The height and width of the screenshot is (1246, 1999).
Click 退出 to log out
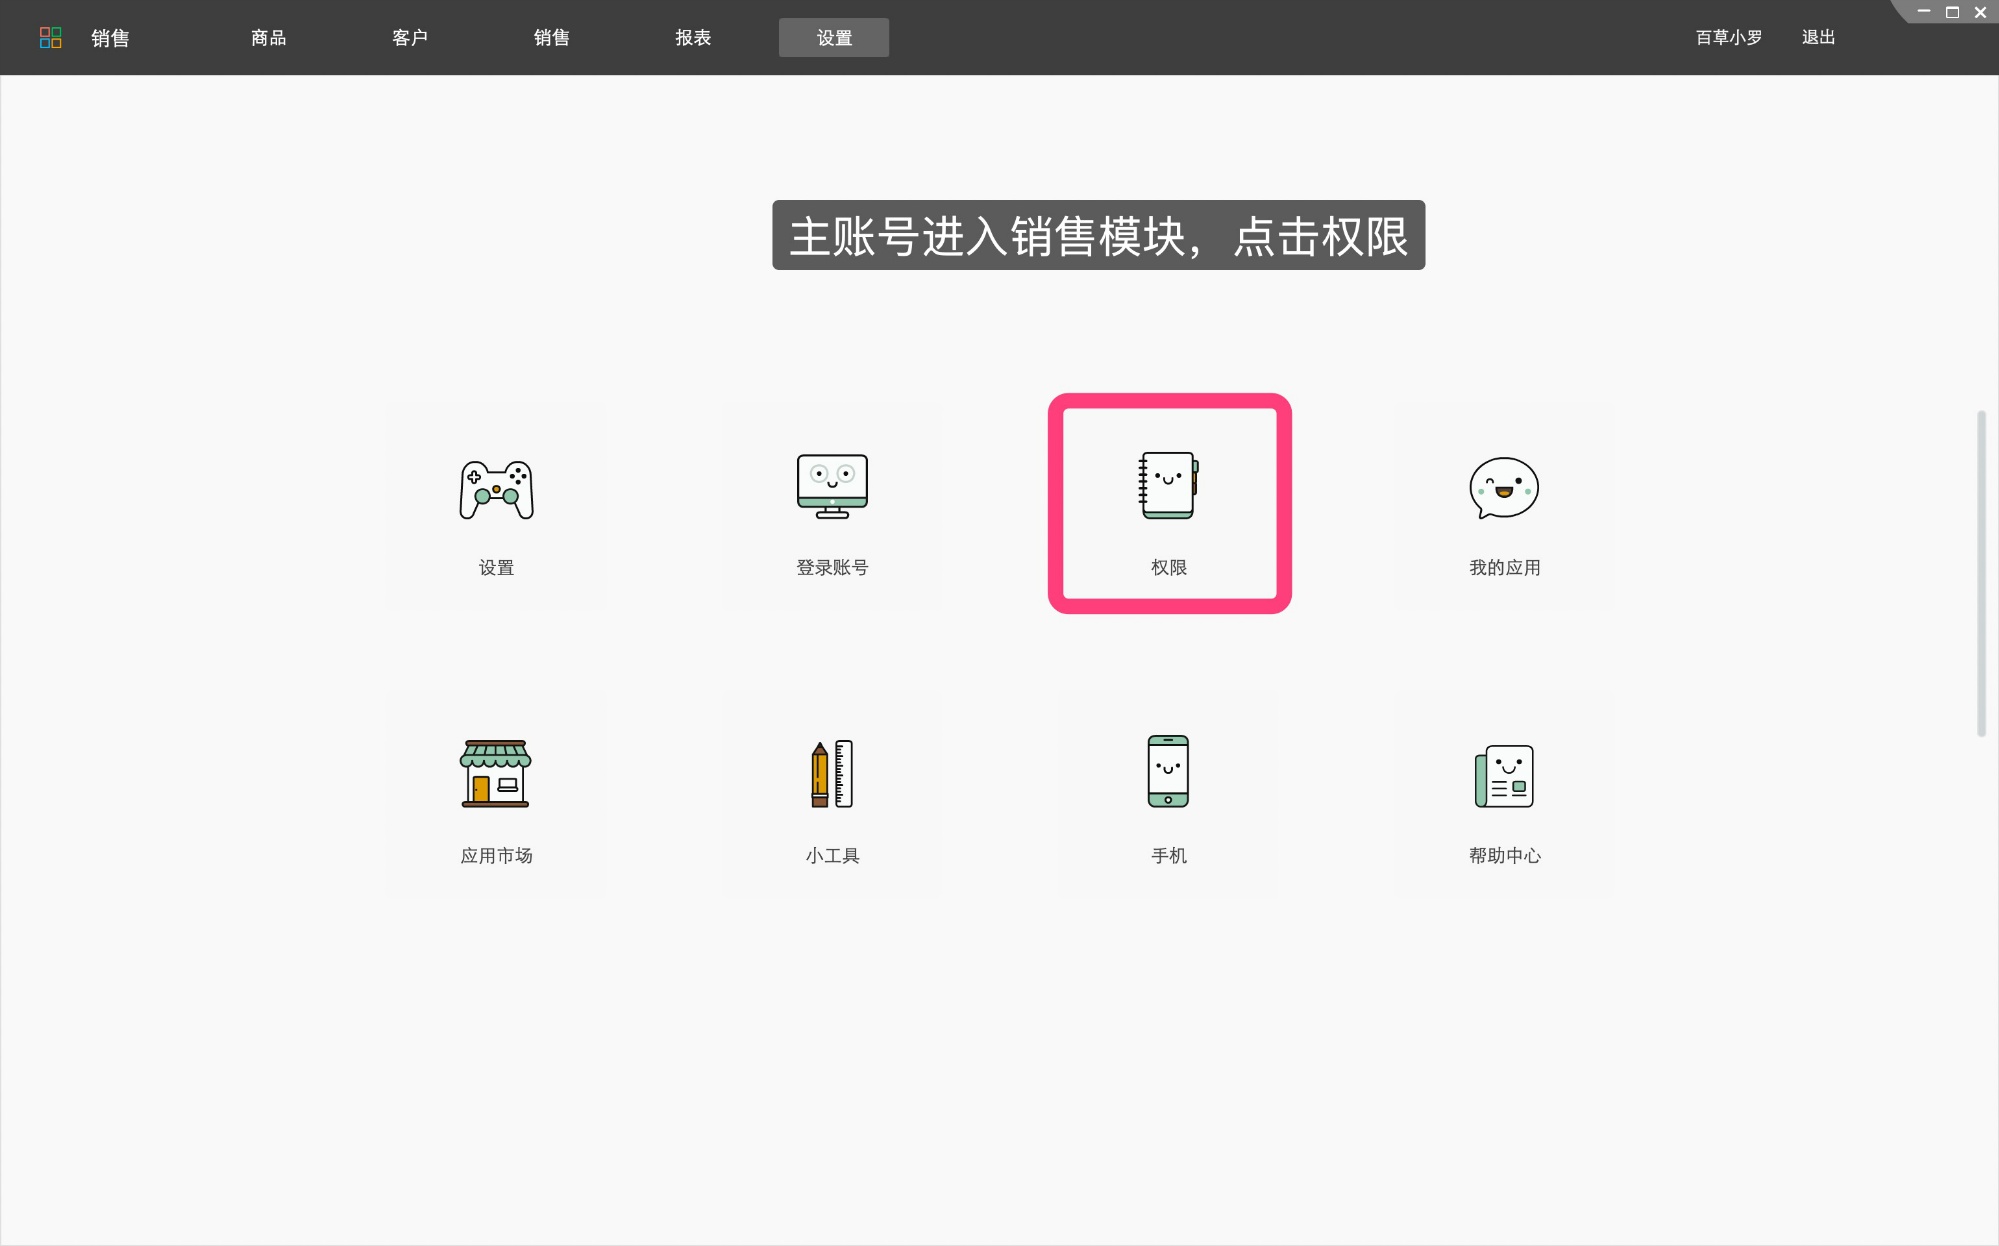tap(1818, 38)
